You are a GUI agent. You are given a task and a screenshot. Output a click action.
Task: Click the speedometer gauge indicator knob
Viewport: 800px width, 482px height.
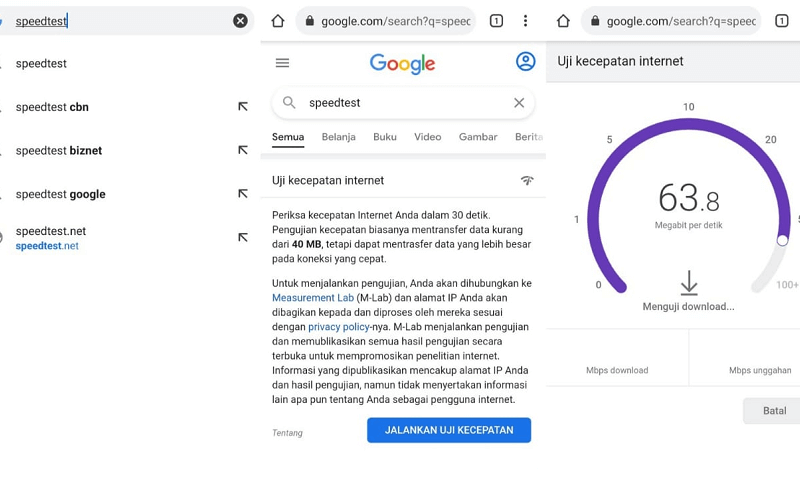[x=782, y=240]
